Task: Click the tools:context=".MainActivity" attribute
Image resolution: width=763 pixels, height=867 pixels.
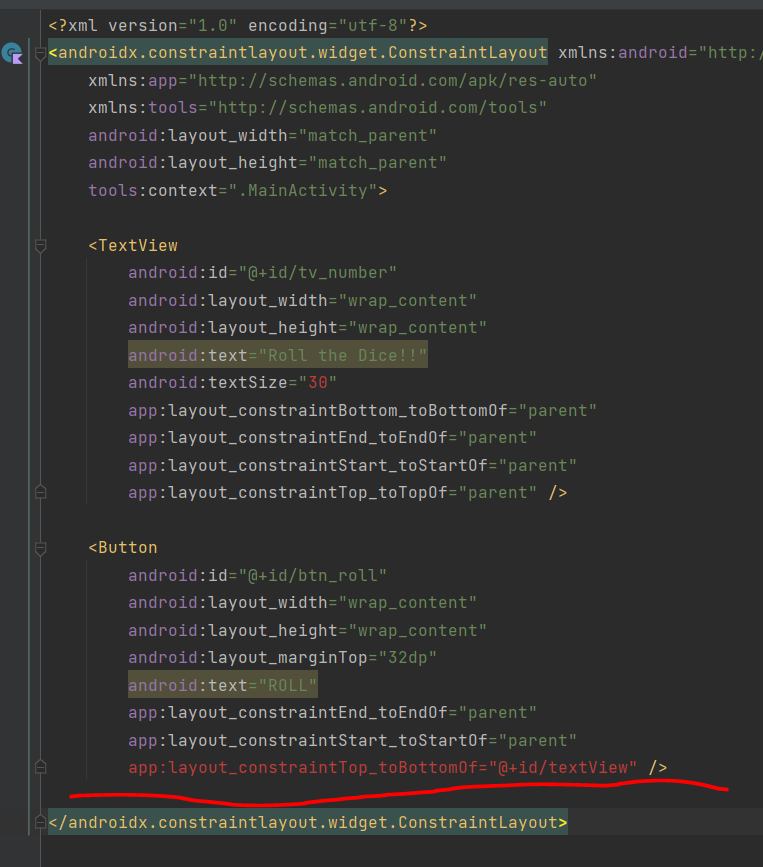Action: pyautogui.click(x=233, y=191)
